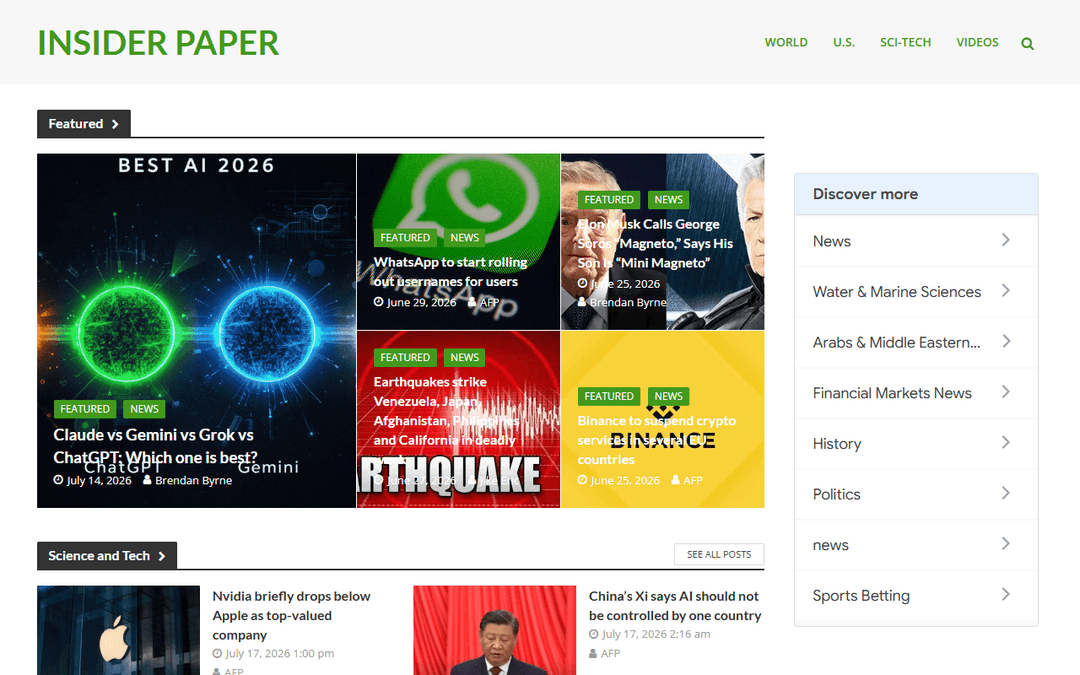Click the INSIDER PAPER site logo
Image resolution: width=1080 pixels, height=675 pixels.
(x=158, y=43)
